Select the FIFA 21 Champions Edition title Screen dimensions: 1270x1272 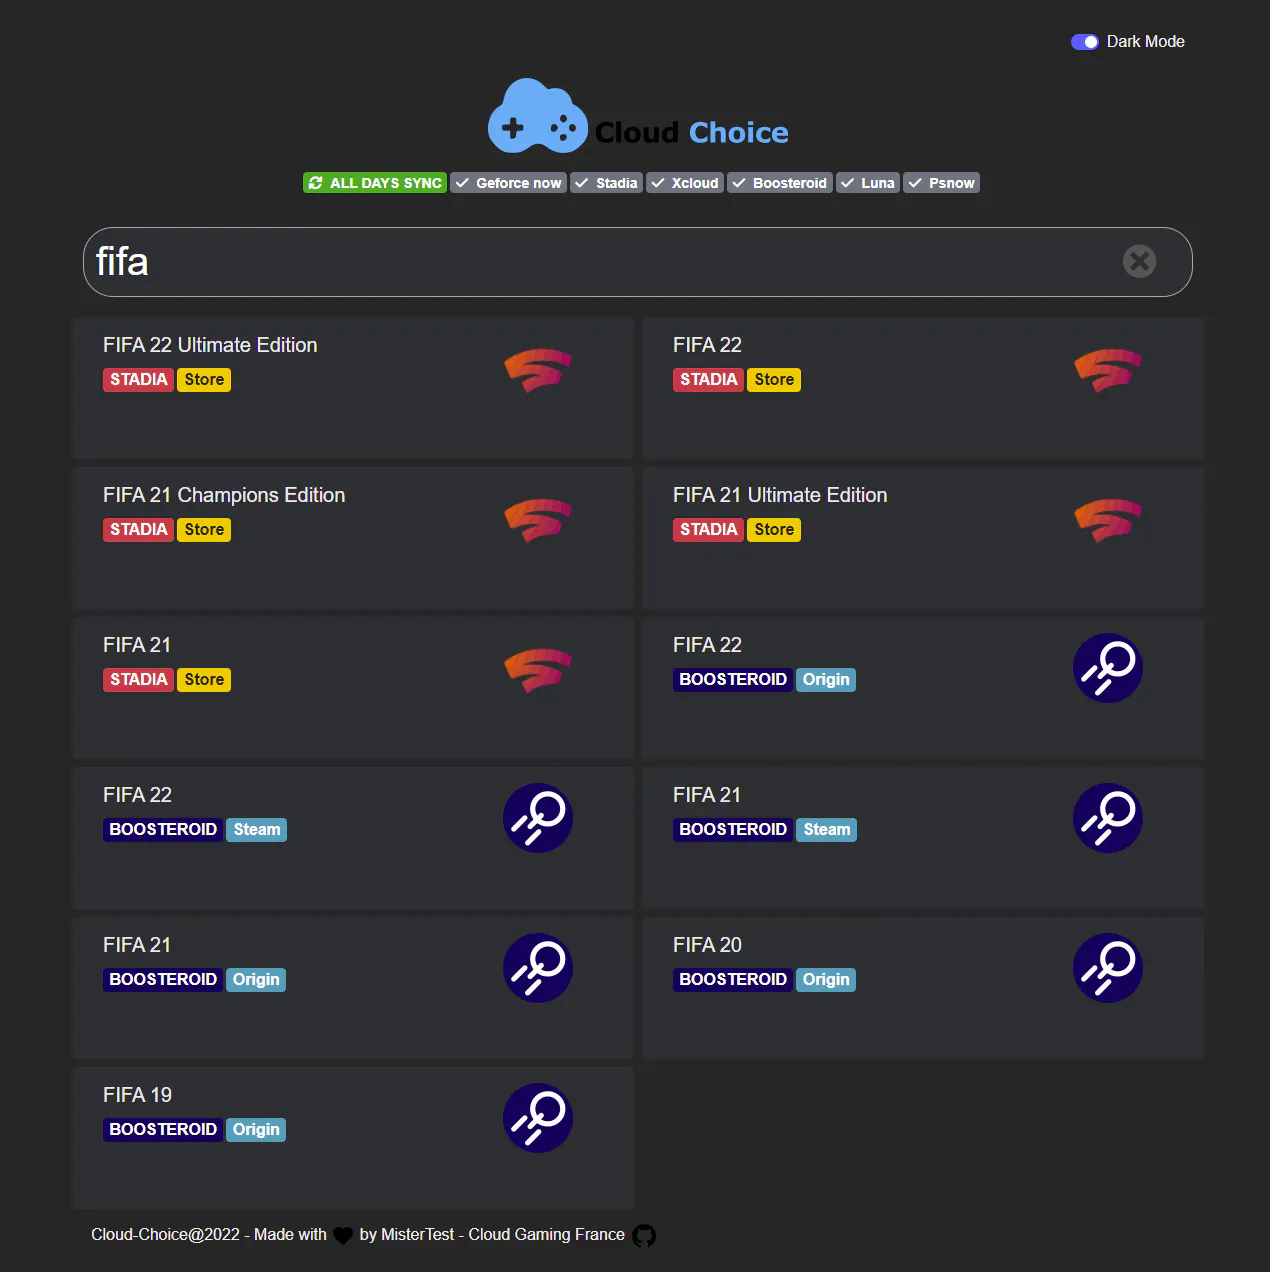coord(224,495)
